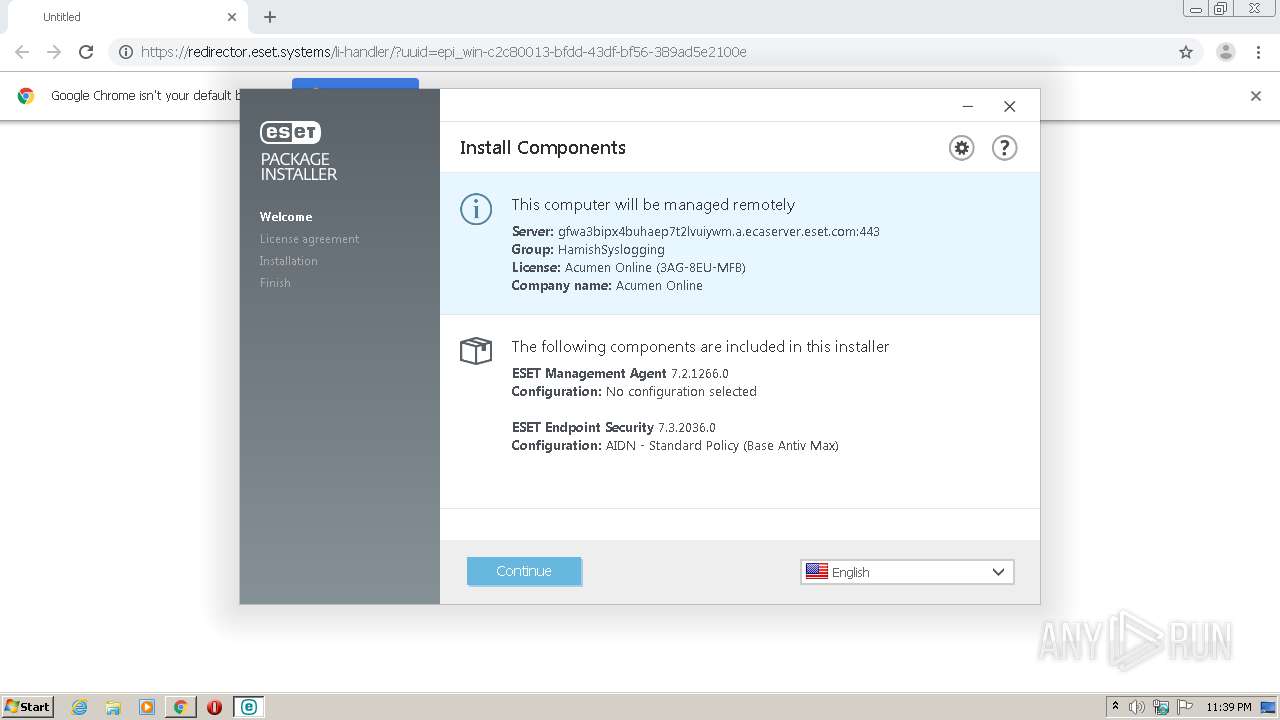Screen dimensions: 1280x720
Task: Switch to ESET installer in taskbar
Action: [248, 707]
